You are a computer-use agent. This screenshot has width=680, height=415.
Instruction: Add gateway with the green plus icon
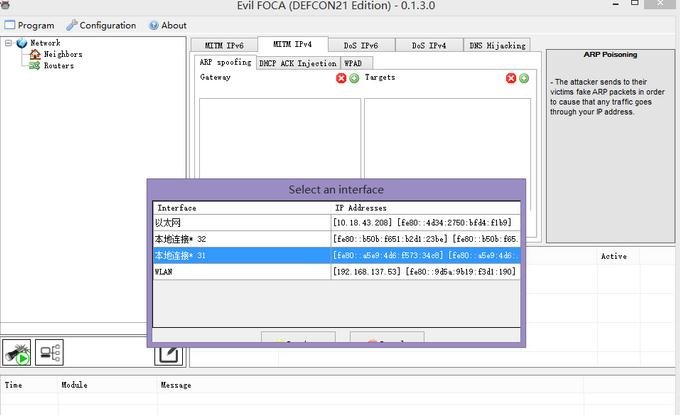pos(354,78)
